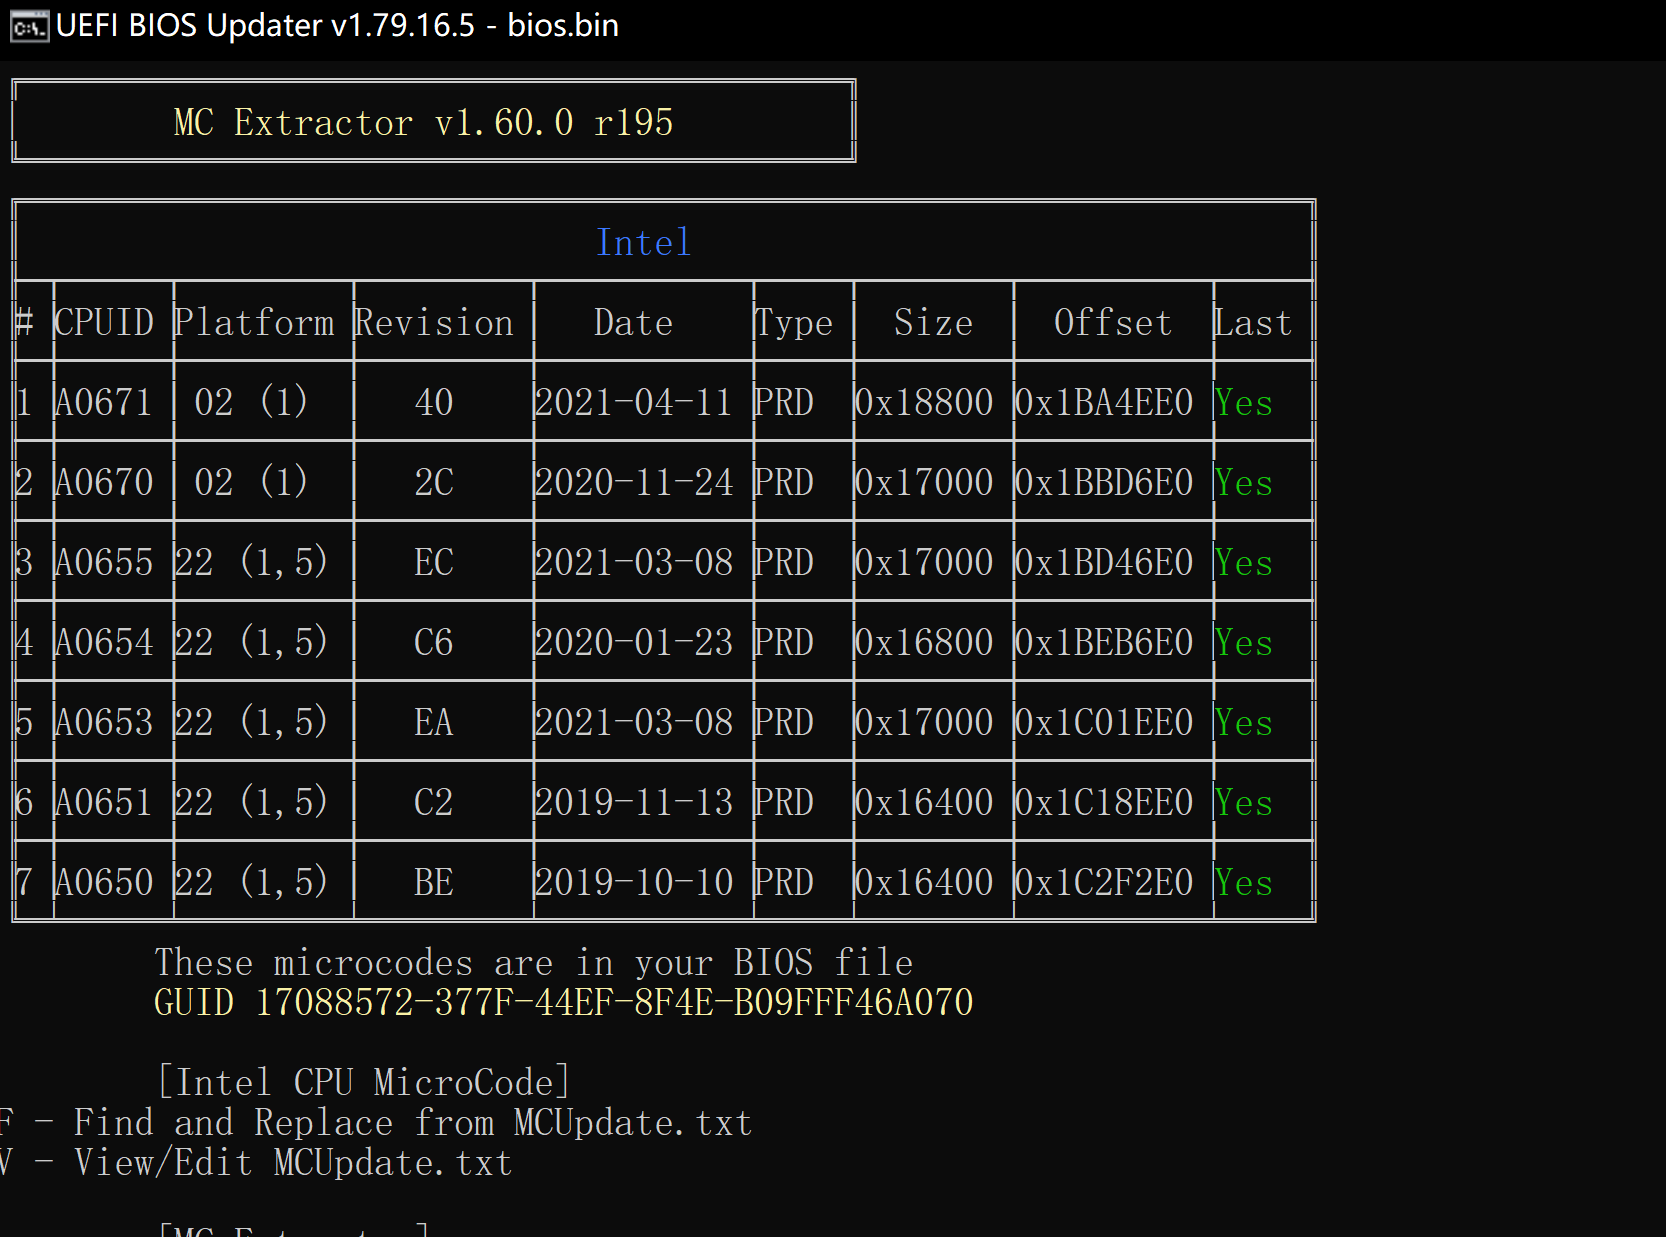The width and height of the screenshot is (1666, 1237).
Task: Click size 0x17000 in A0670 row
Action: point(924,482)
